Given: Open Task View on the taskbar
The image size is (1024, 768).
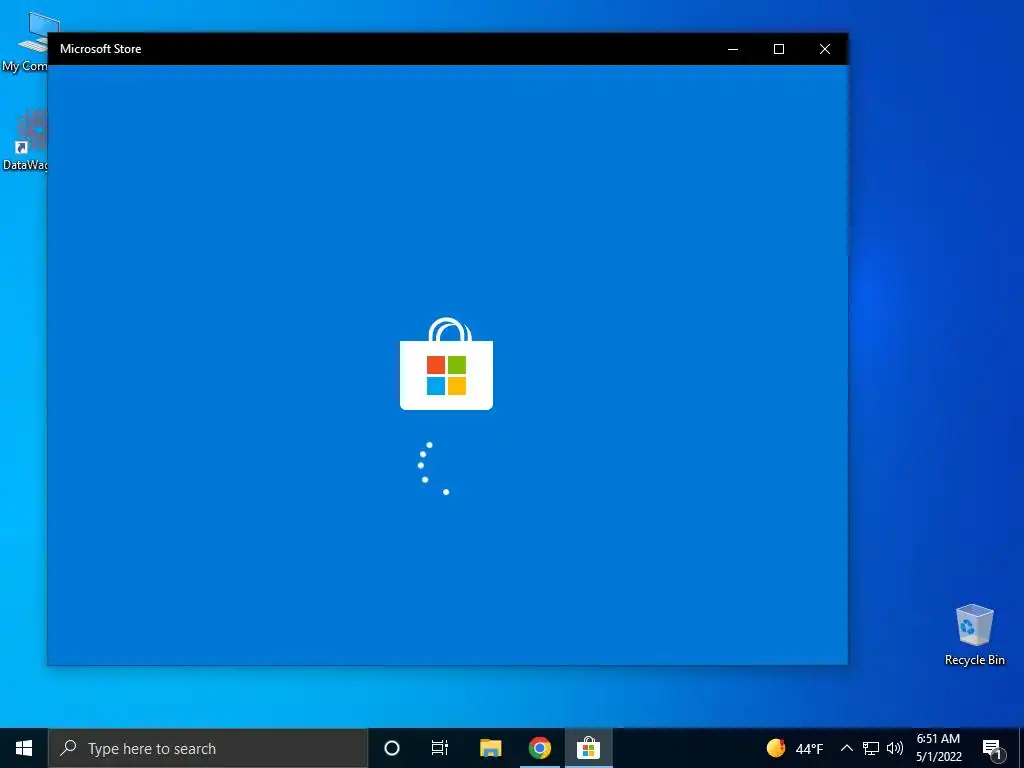Looking at the screenshot, I should point(440,748).
